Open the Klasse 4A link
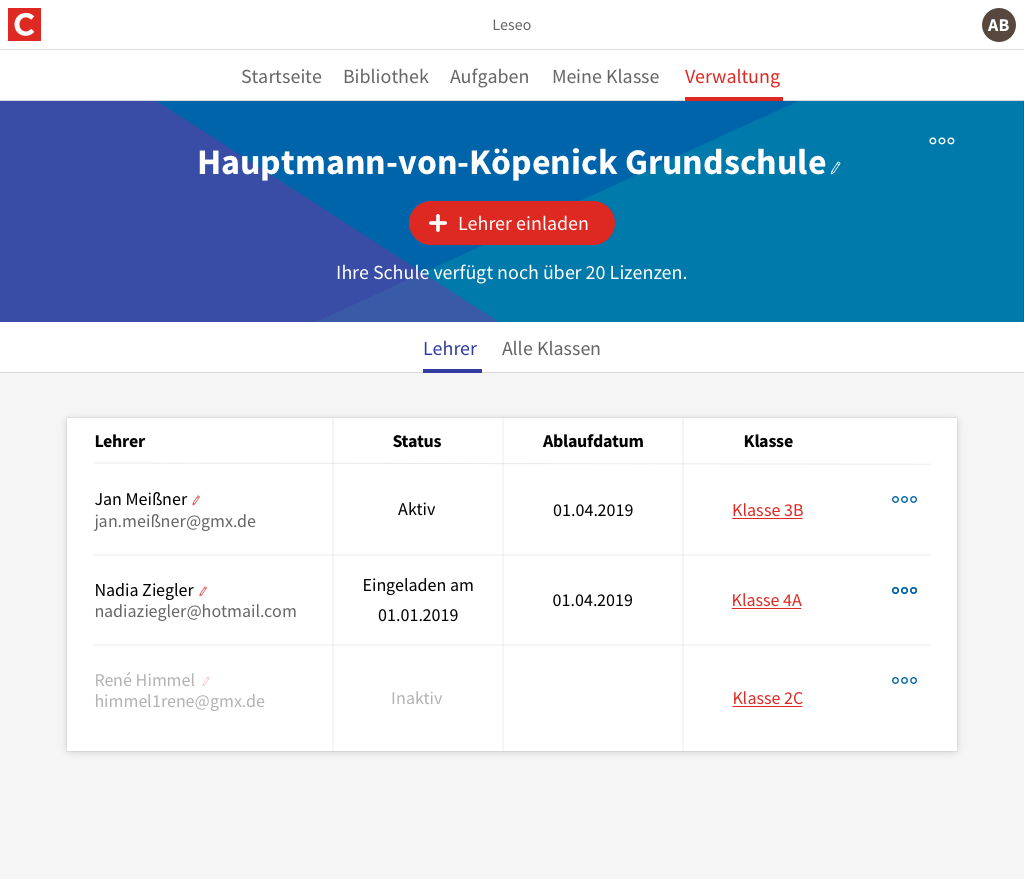This screenshot has width=1024, height=879. coord(767,600)
